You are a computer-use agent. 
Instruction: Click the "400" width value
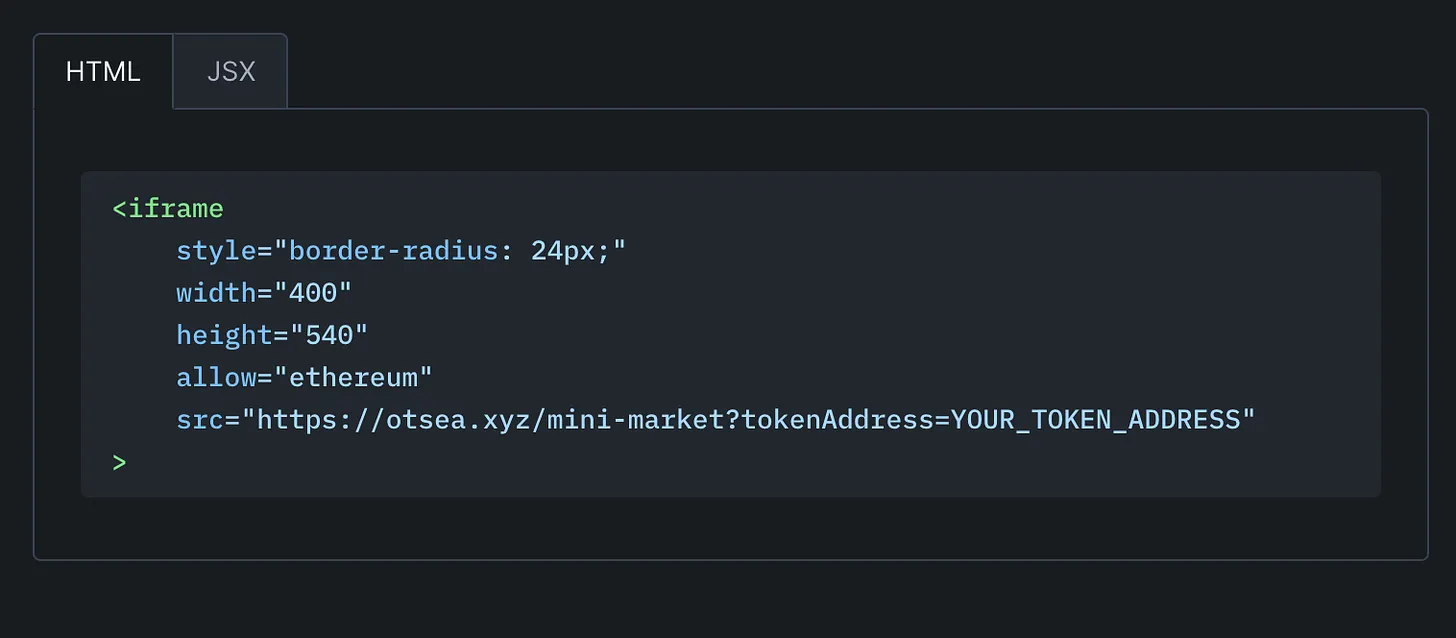pyautogui.click(x=313, y=293)
